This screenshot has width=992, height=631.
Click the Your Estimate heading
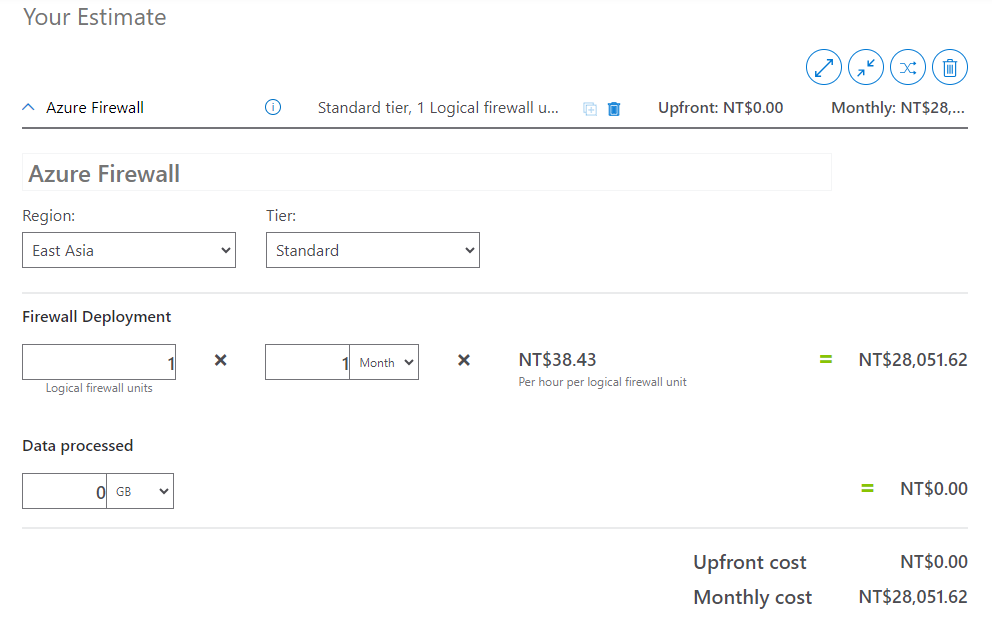click(x=95, y=17)
